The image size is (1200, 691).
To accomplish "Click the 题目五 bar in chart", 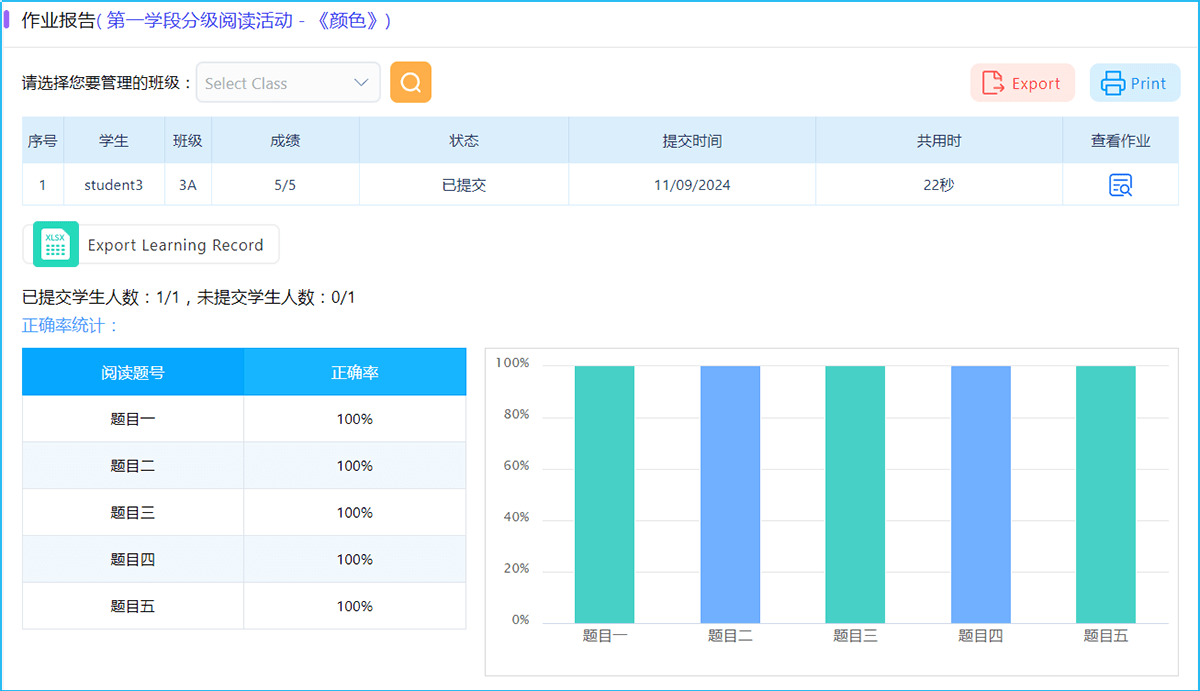I will point(1105,494).
